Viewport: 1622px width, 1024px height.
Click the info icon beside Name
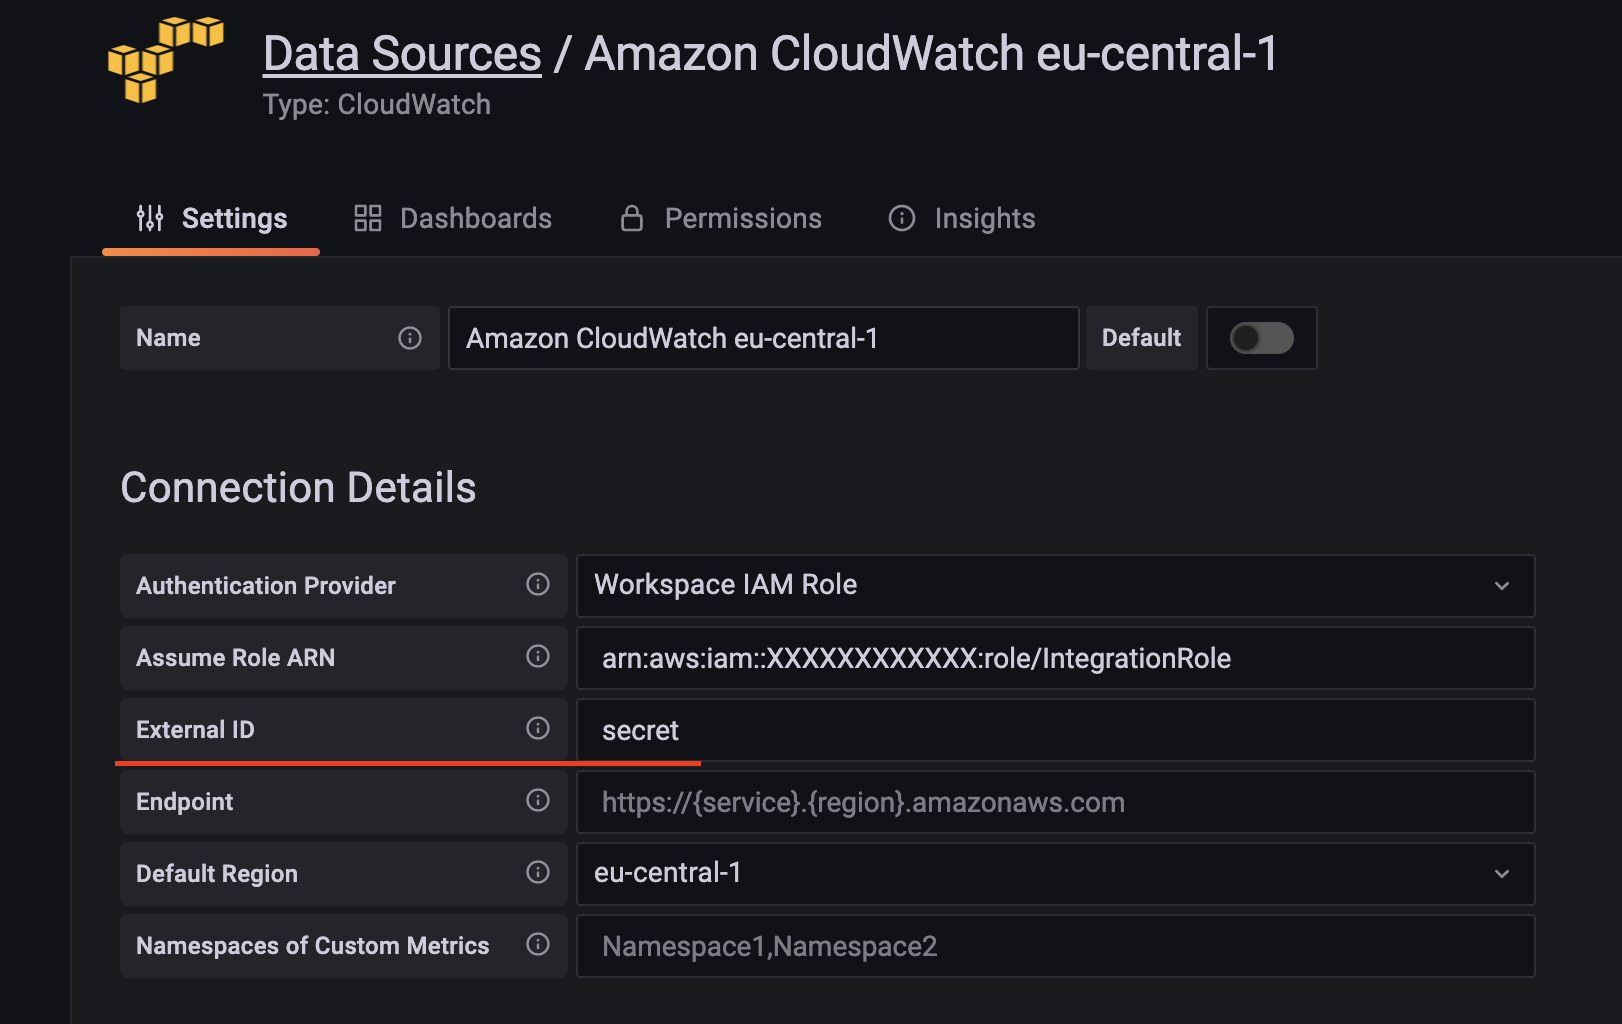(410, 338)
